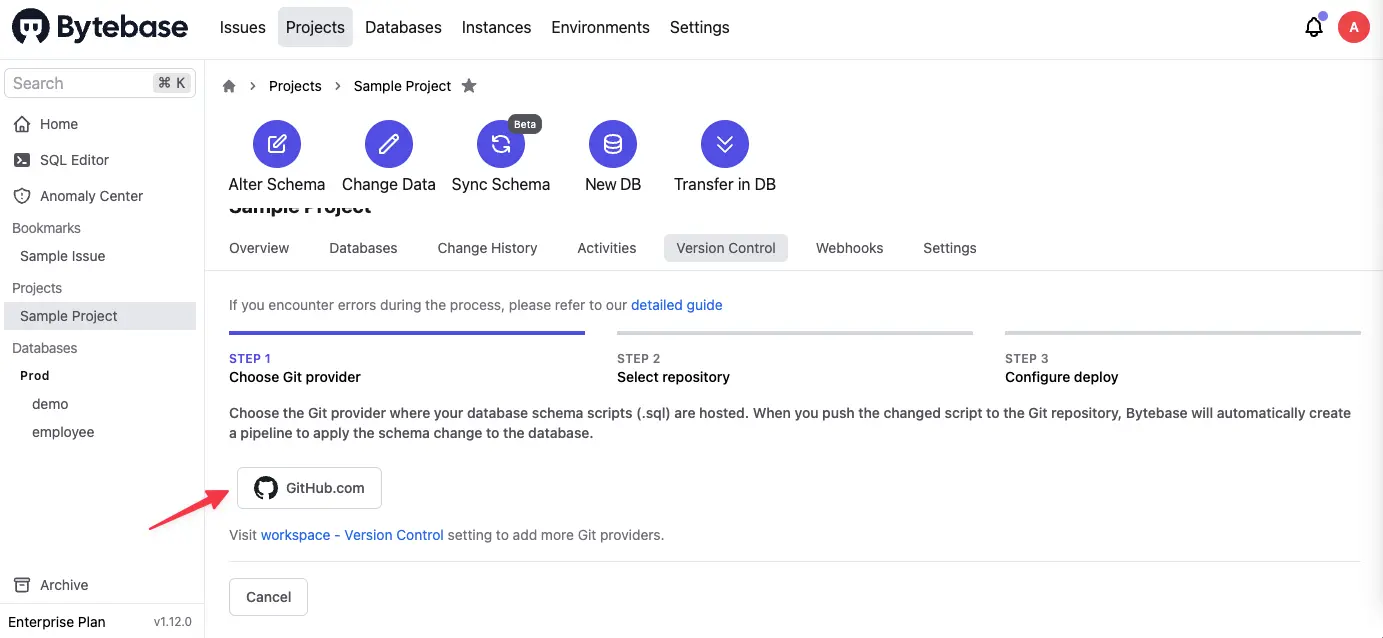Switch to the Change History tab

coord(487,247)
